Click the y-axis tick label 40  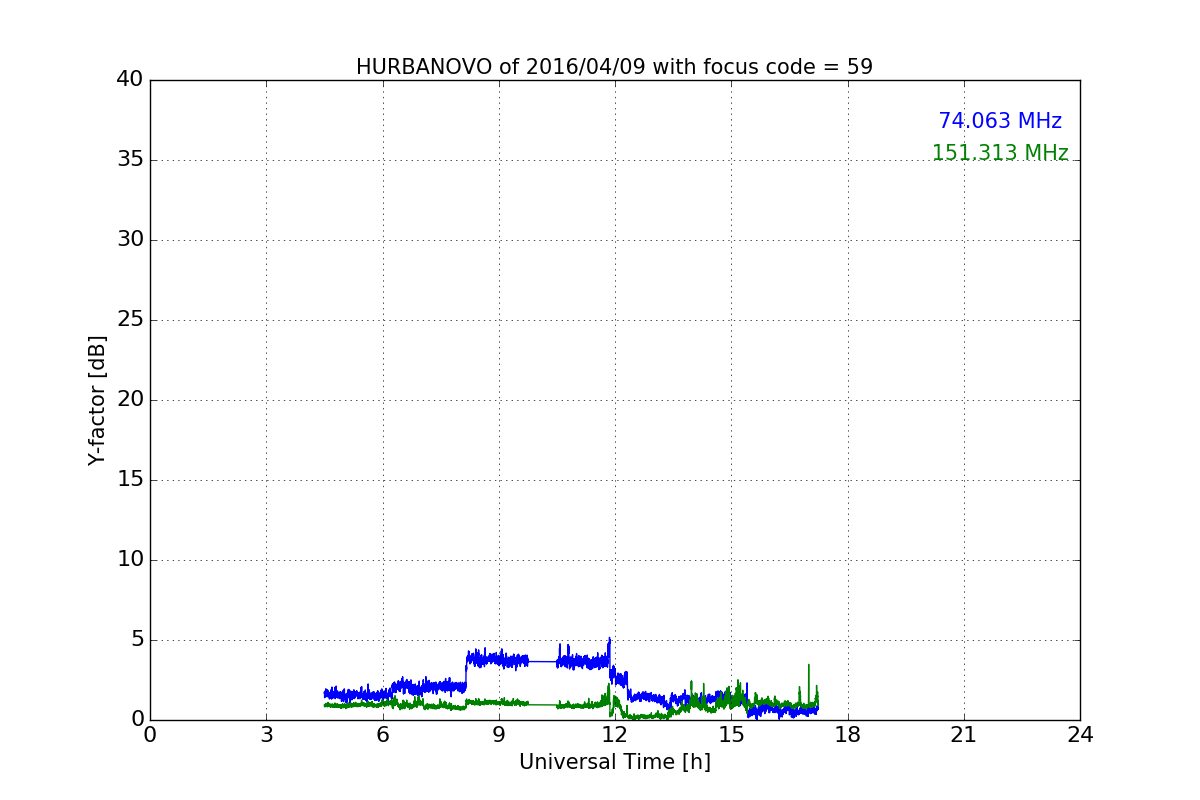point(130,80)
